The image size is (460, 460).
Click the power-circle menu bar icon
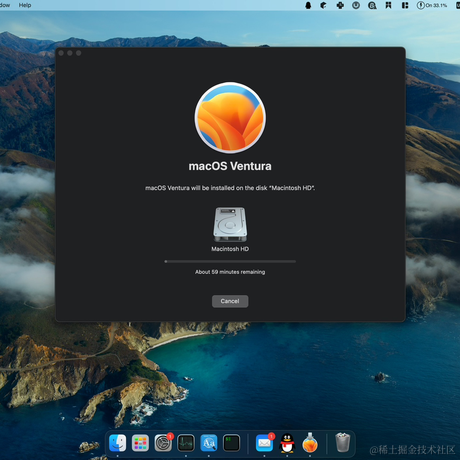pyautogui.click(x=356, y=5)
